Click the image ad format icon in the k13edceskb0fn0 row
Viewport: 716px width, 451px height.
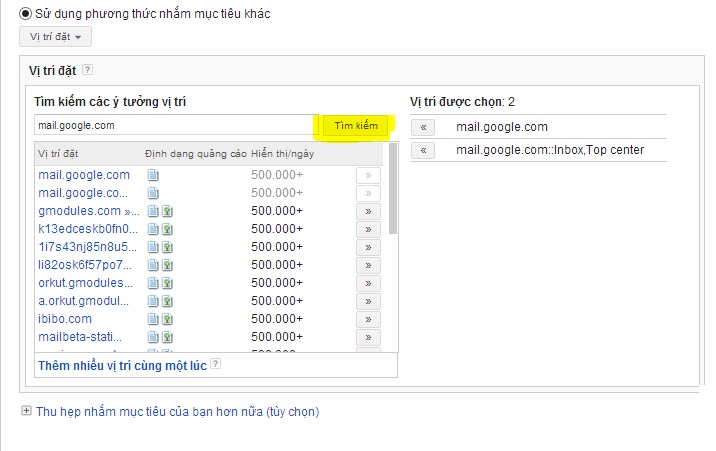(x=168, y=229)
